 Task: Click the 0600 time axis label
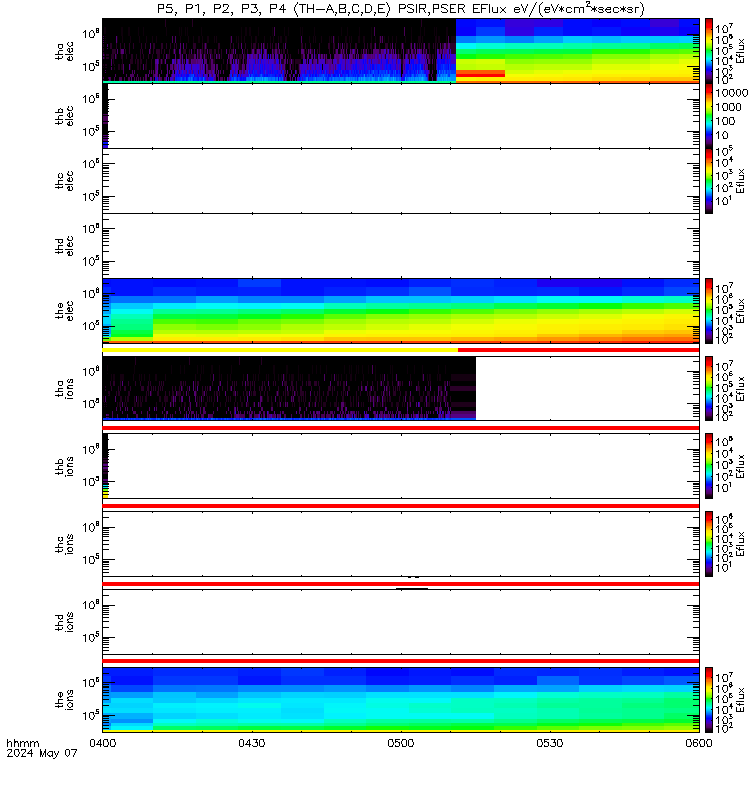click(698, 743)
